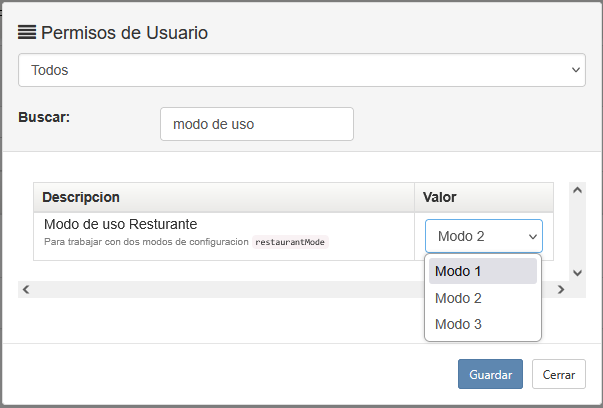This screenshot has height=408, width=603.
Task: Focus the Buscar search field
Action: 257,124
